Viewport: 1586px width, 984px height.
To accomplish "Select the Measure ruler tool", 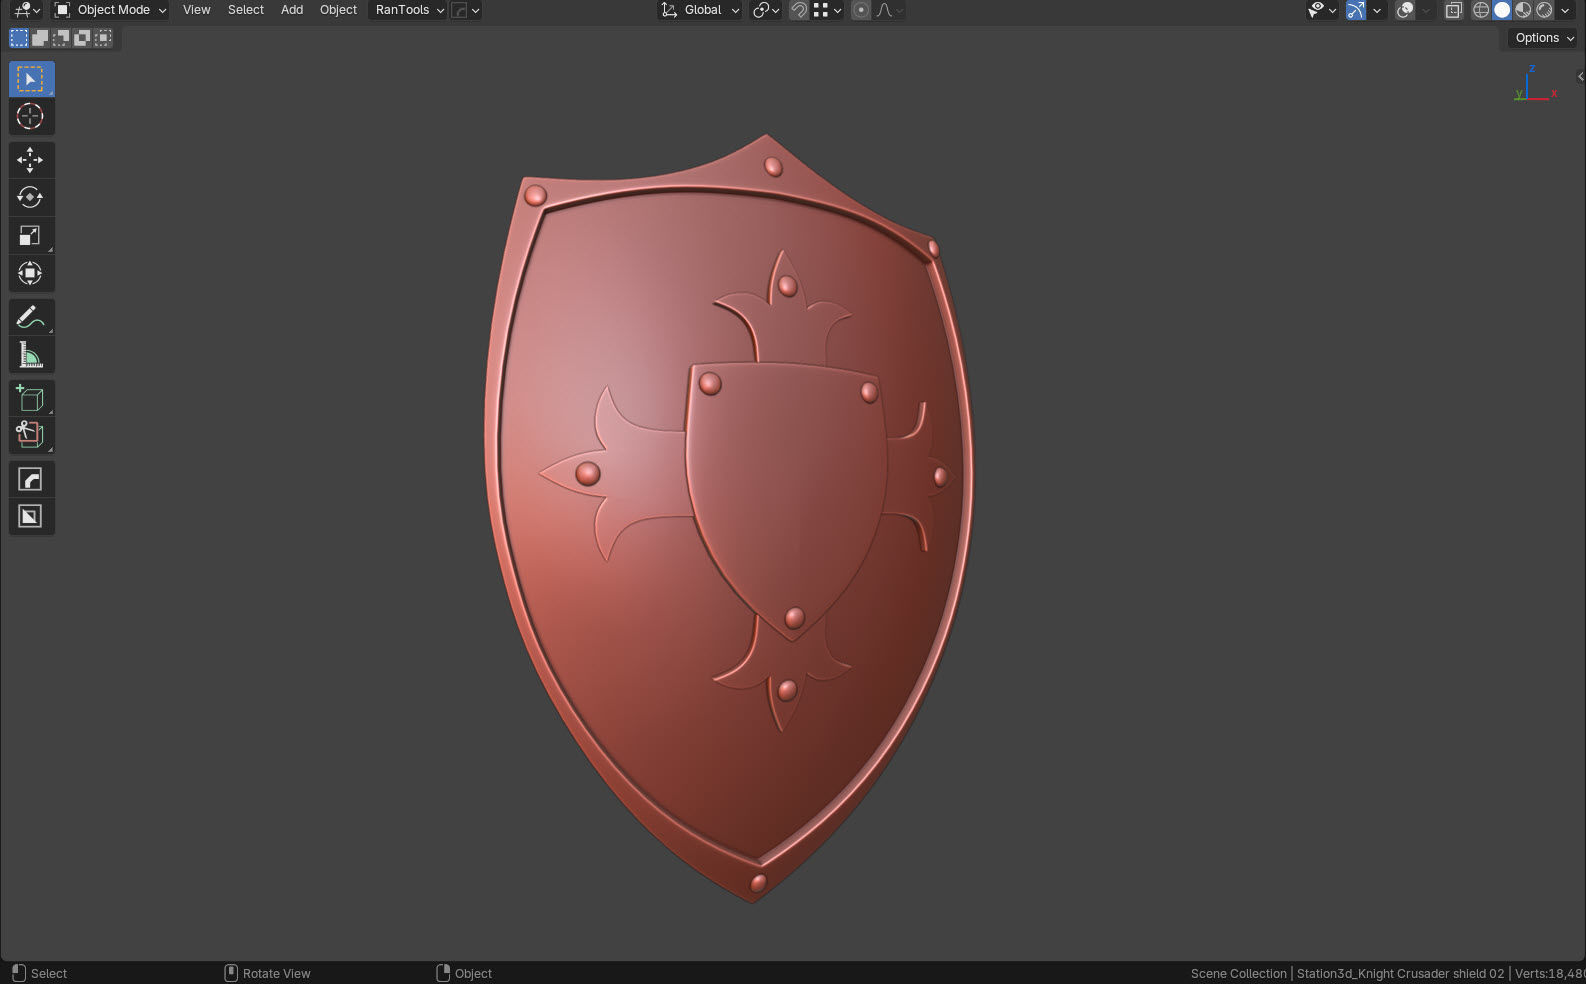I will [31, 355].
